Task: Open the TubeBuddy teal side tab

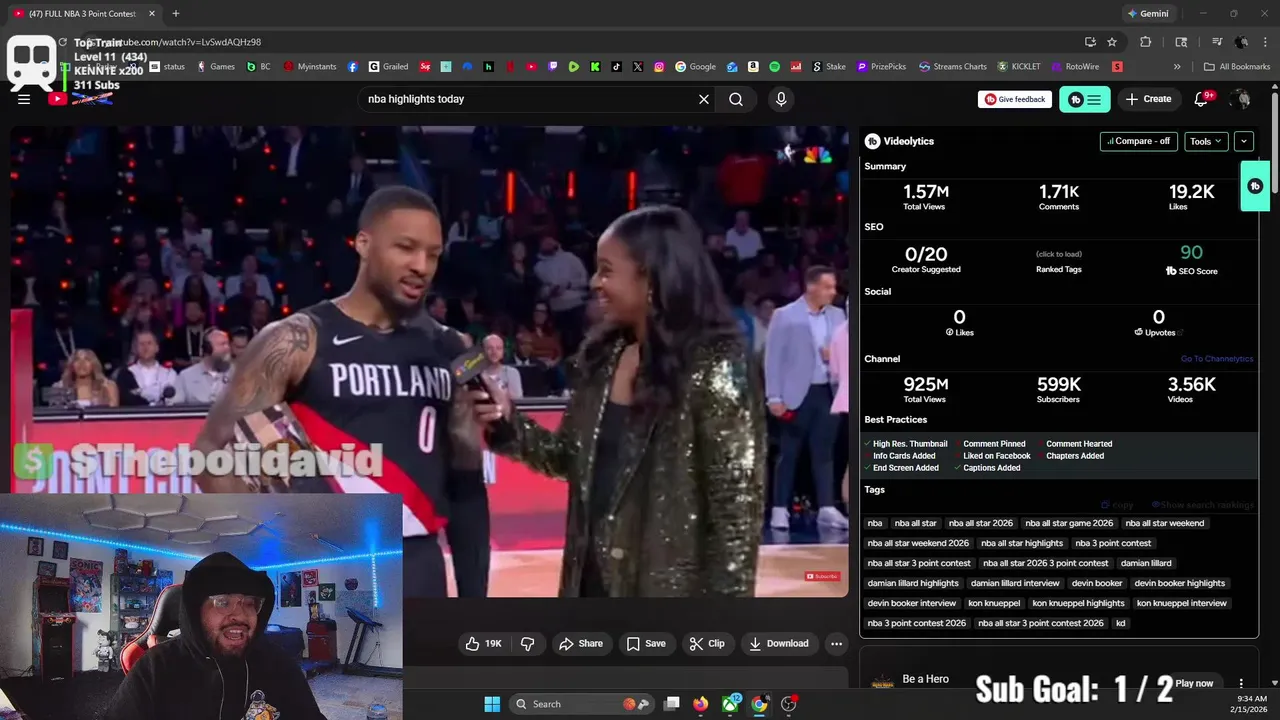Action: coord(1255,186)
